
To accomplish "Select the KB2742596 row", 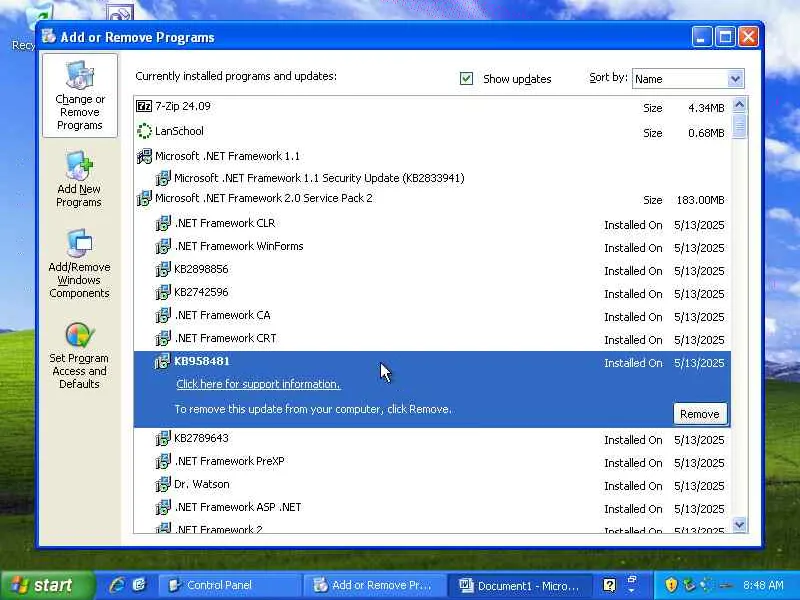I will [x=432, y=292].
